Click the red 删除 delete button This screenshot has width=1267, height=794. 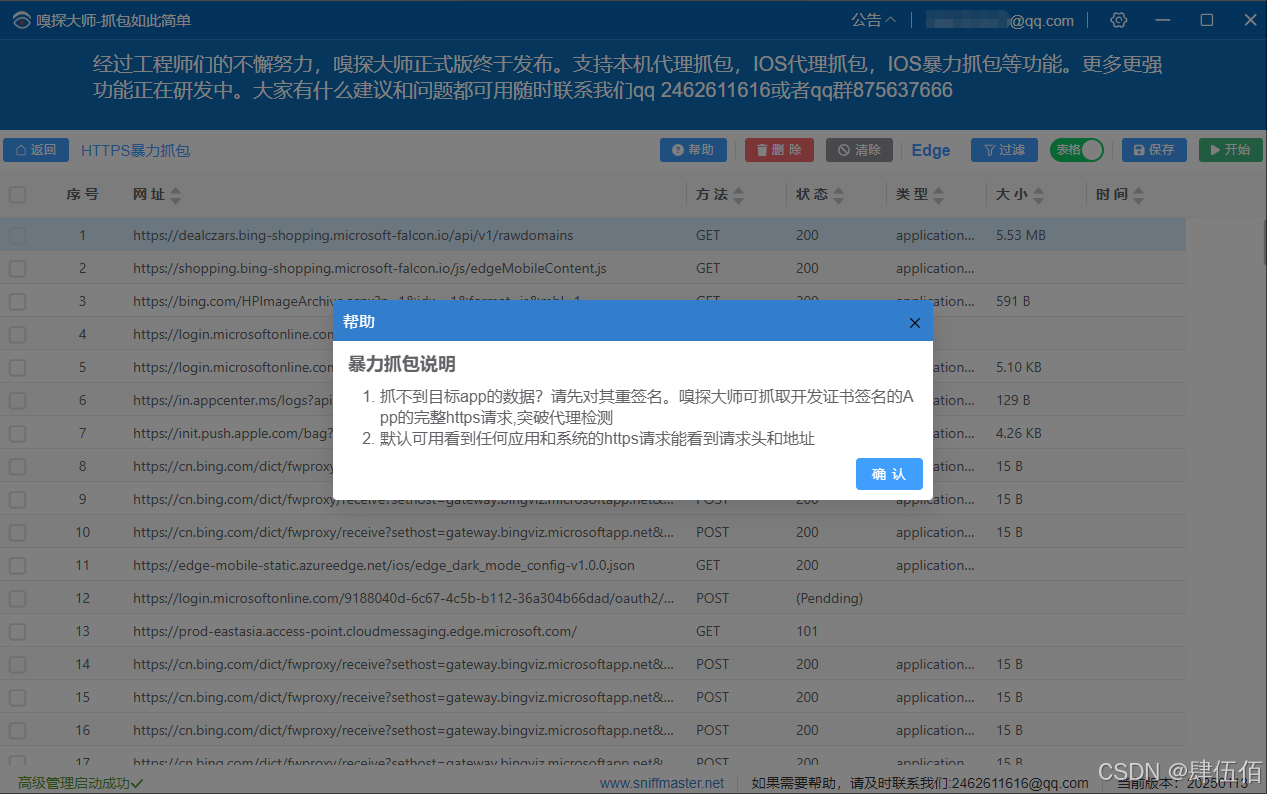point(779,150)
